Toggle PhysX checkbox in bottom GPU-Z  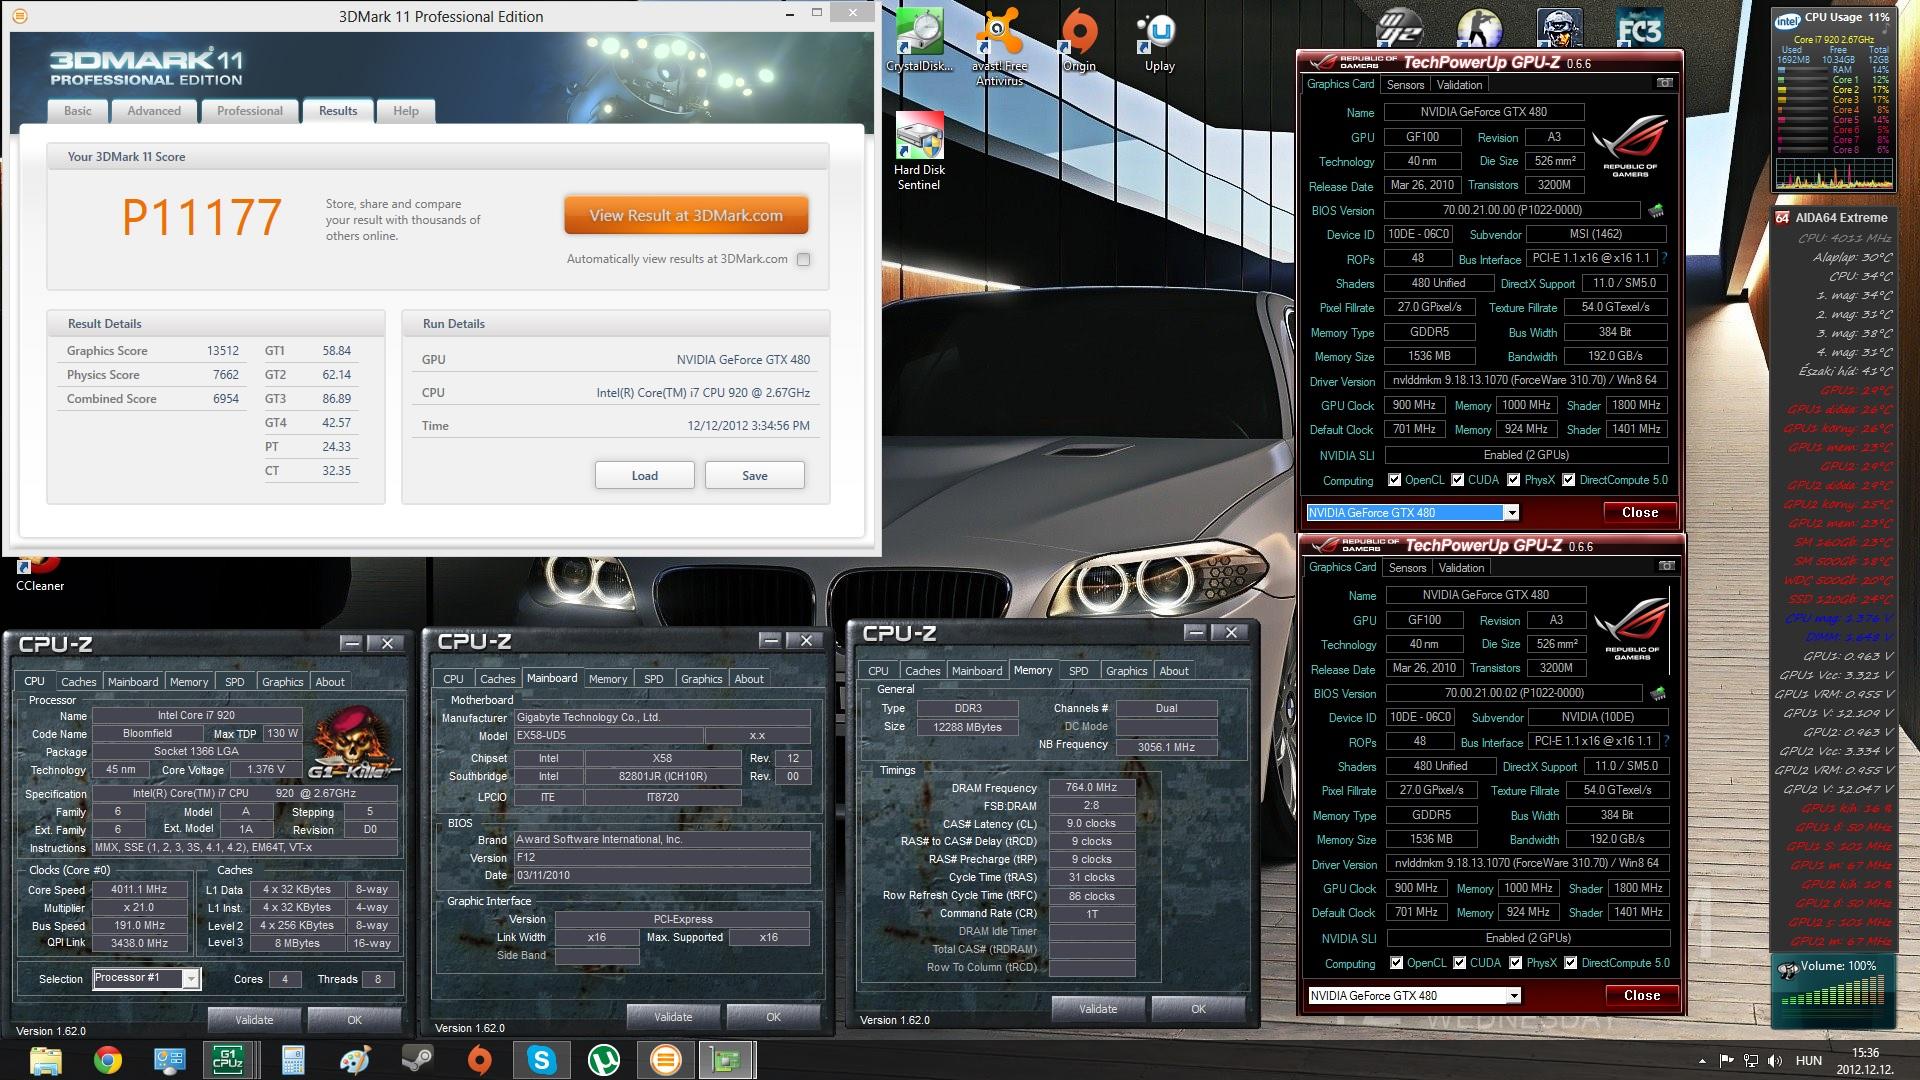tap(1517, 963)
